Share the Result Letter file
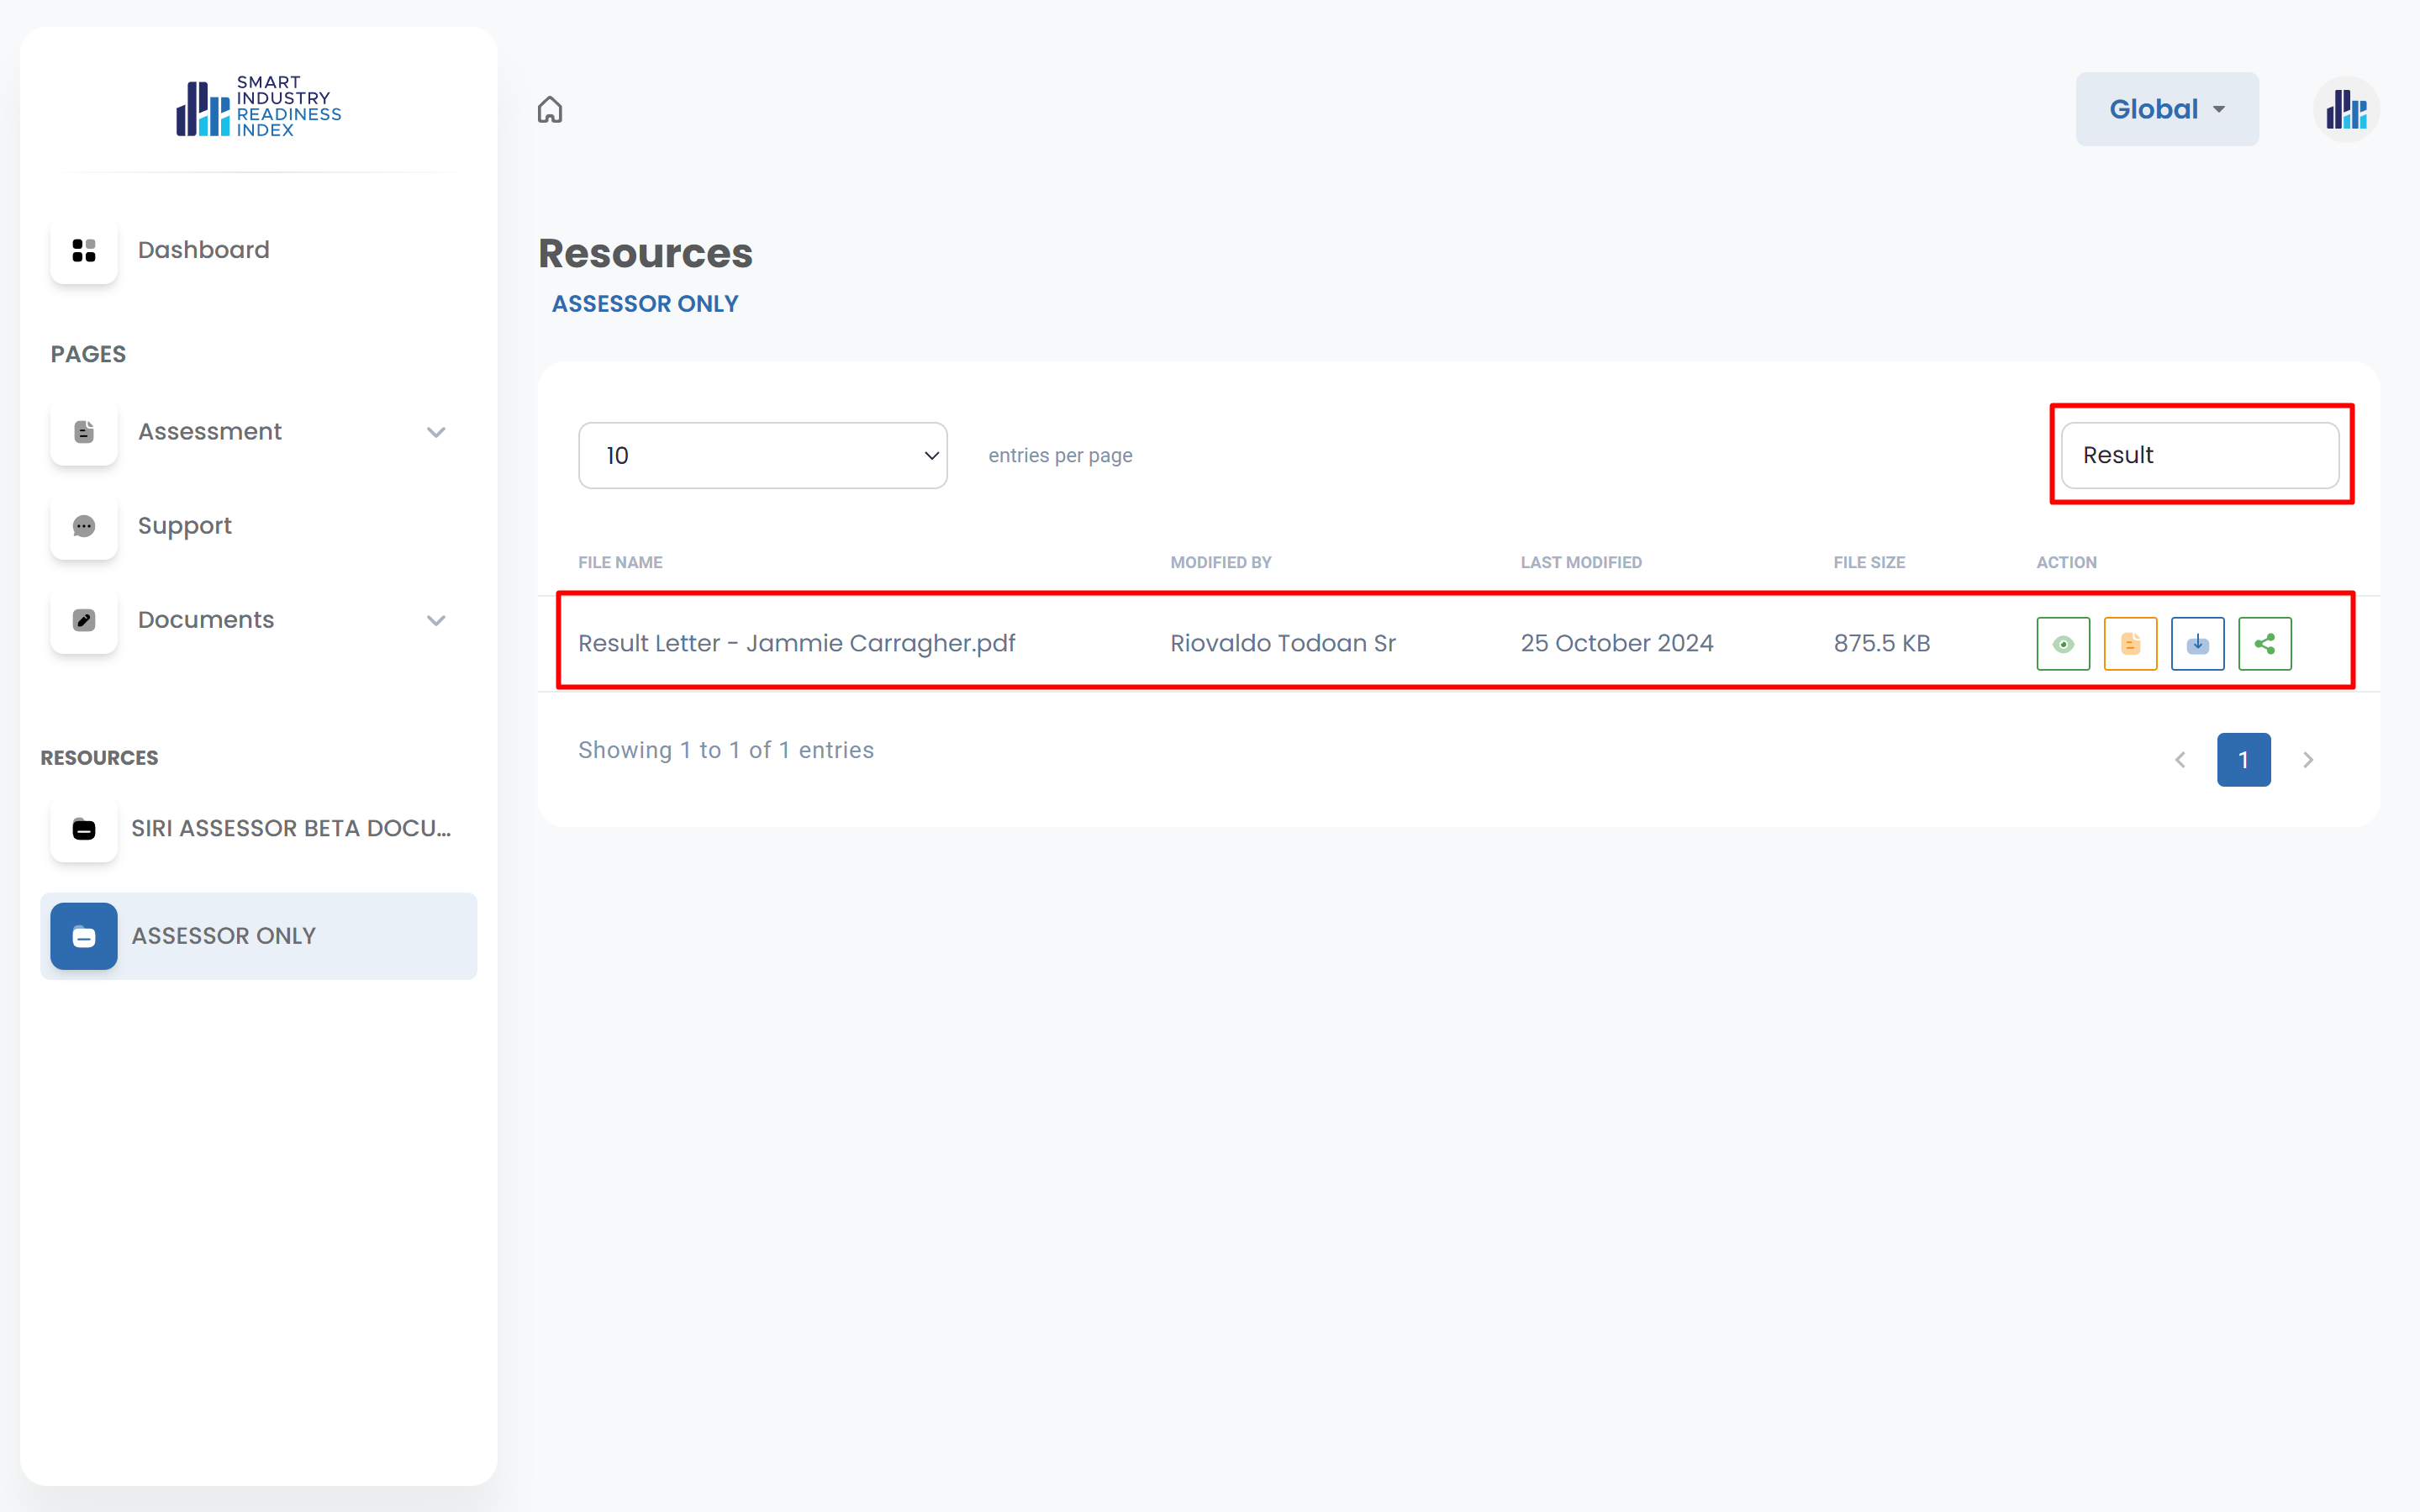The image size is (2420, 1512). click(x=2264, y=643)
